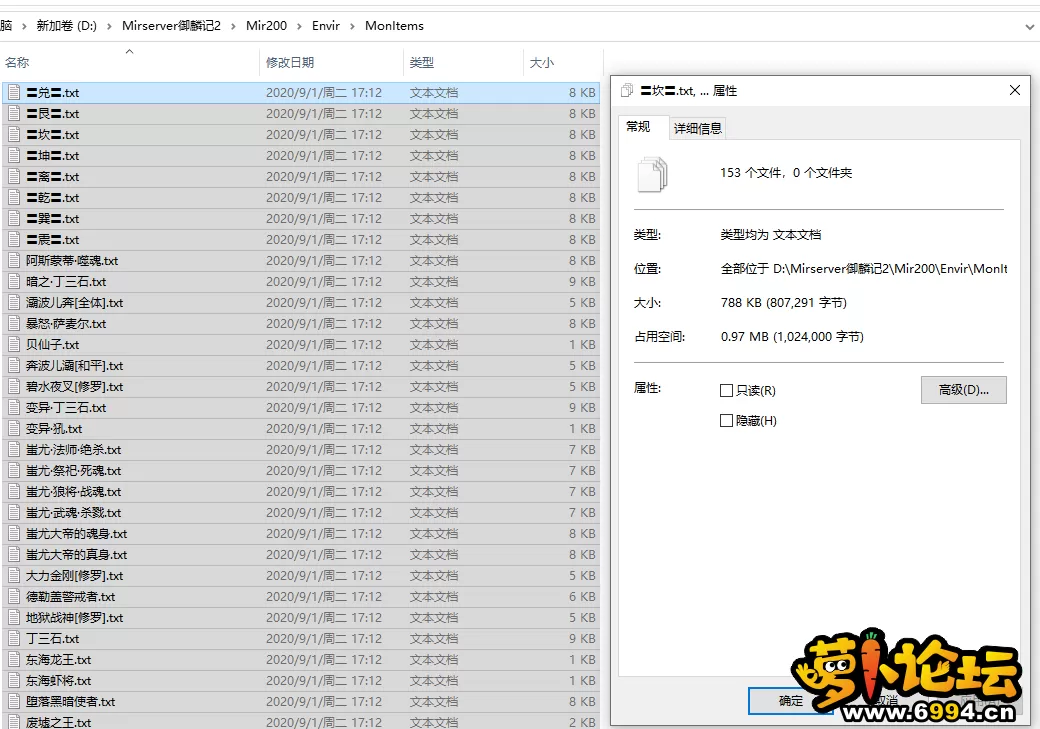This screenshot has height=729, width=1040.
Task: Click the file icon of 堕落黑暗使者.txt
Action: [x=14, y=702]
